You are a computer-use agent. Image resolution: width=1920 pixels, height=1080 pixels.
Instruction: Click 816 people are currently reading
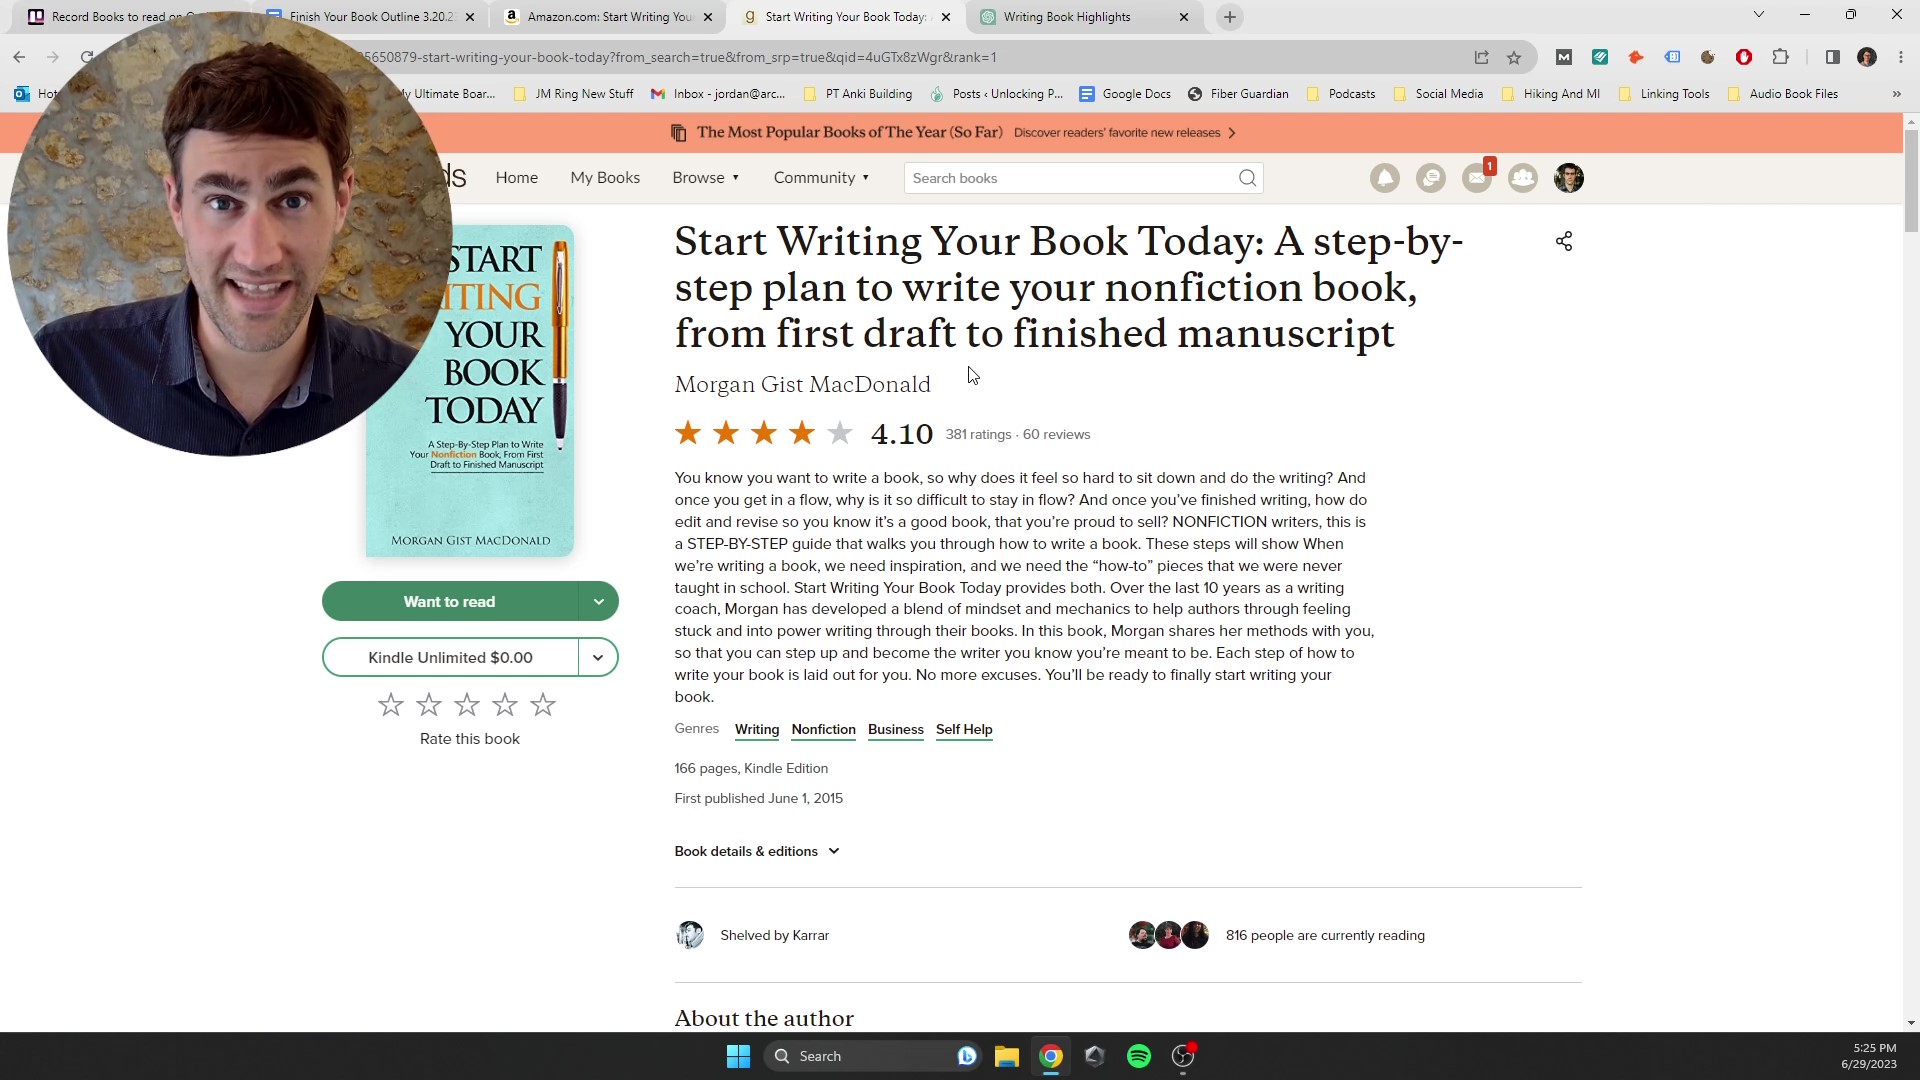pos(1325,935)
